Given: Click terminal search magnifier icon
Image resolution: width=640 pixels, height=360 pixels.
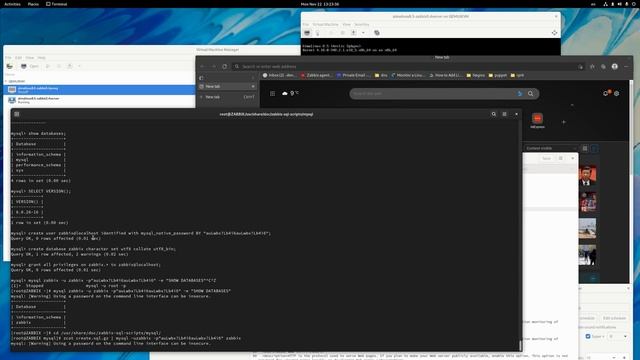Looking at the screenshot, I should [493, 114].
